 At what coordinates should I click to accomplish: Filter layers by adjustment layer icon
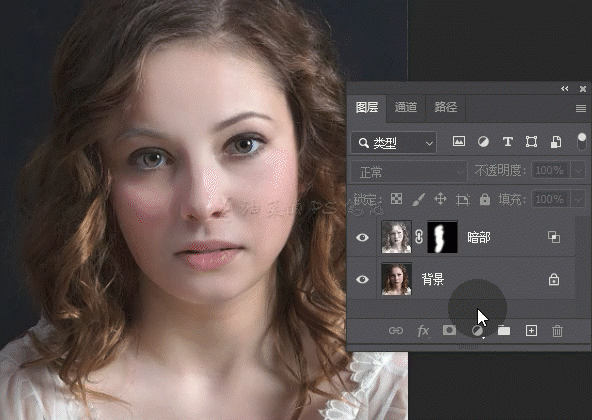pyautogui.click(x=483, y=142)
